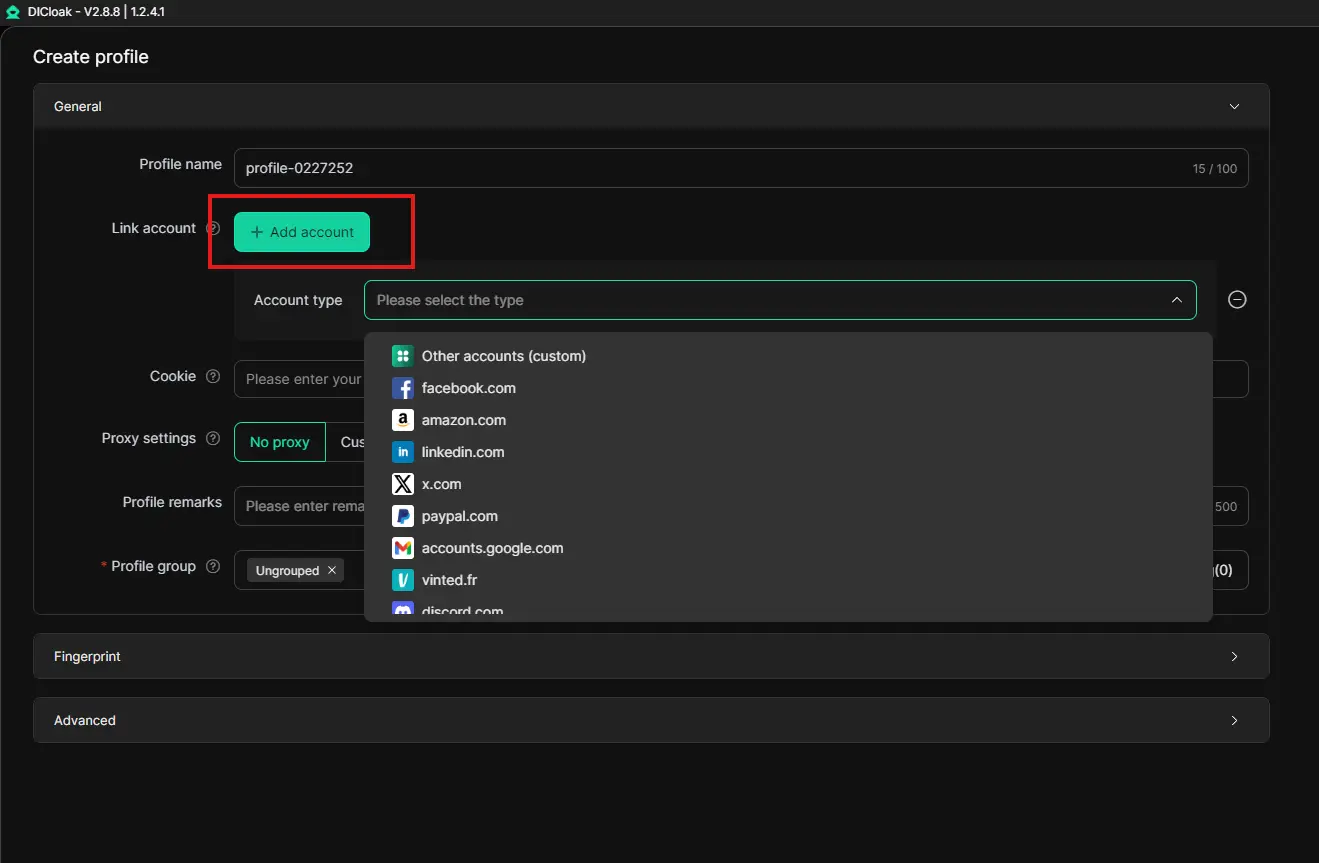This screenshot has height=863, width=1319.
Task: Click the Proxy settings help icon
Action: point(213,439)
